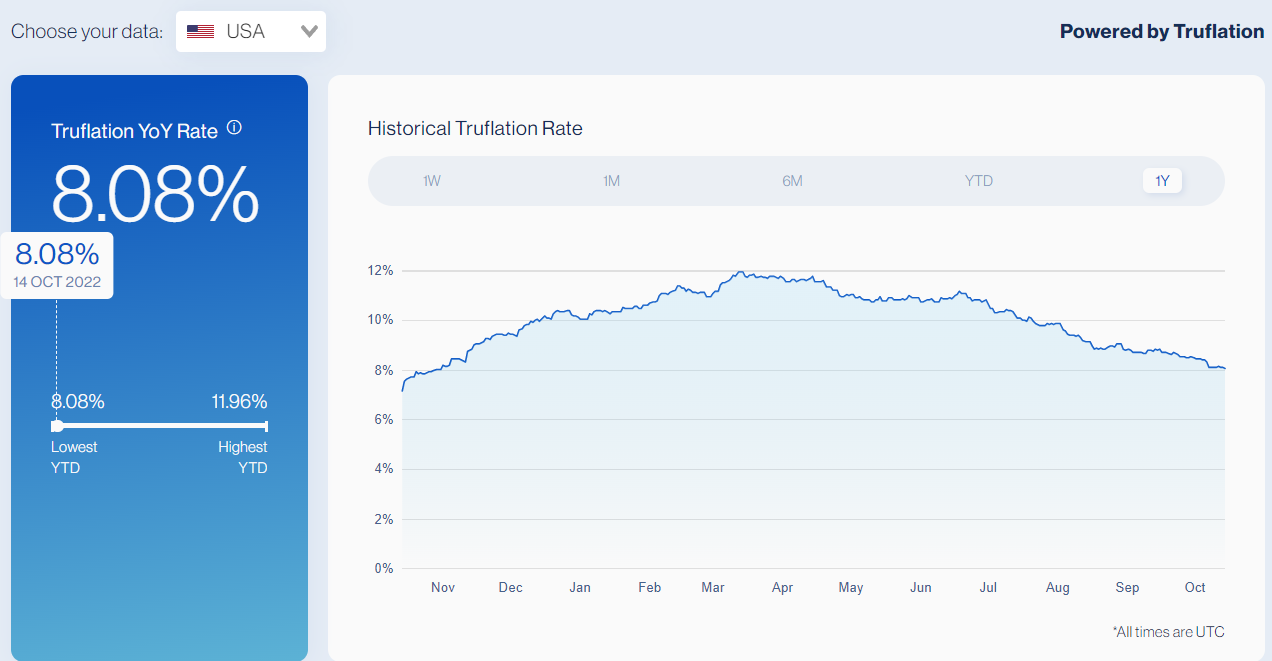
Task: Click the Dec x-axis label
Action: pyautogui.click(x=511, y=587)
